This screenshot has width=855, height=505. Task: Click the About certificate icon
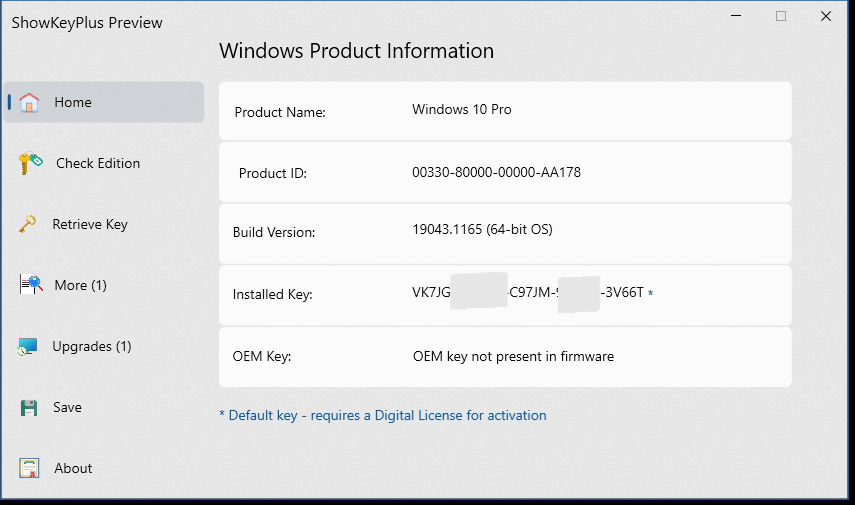29,468
